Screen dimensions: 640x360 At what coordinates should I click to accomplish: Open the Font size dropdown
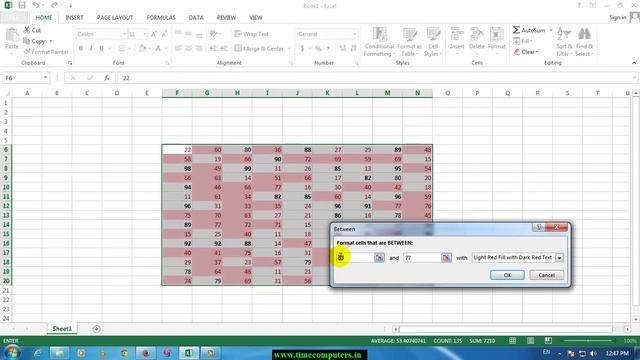pos(145,34)
